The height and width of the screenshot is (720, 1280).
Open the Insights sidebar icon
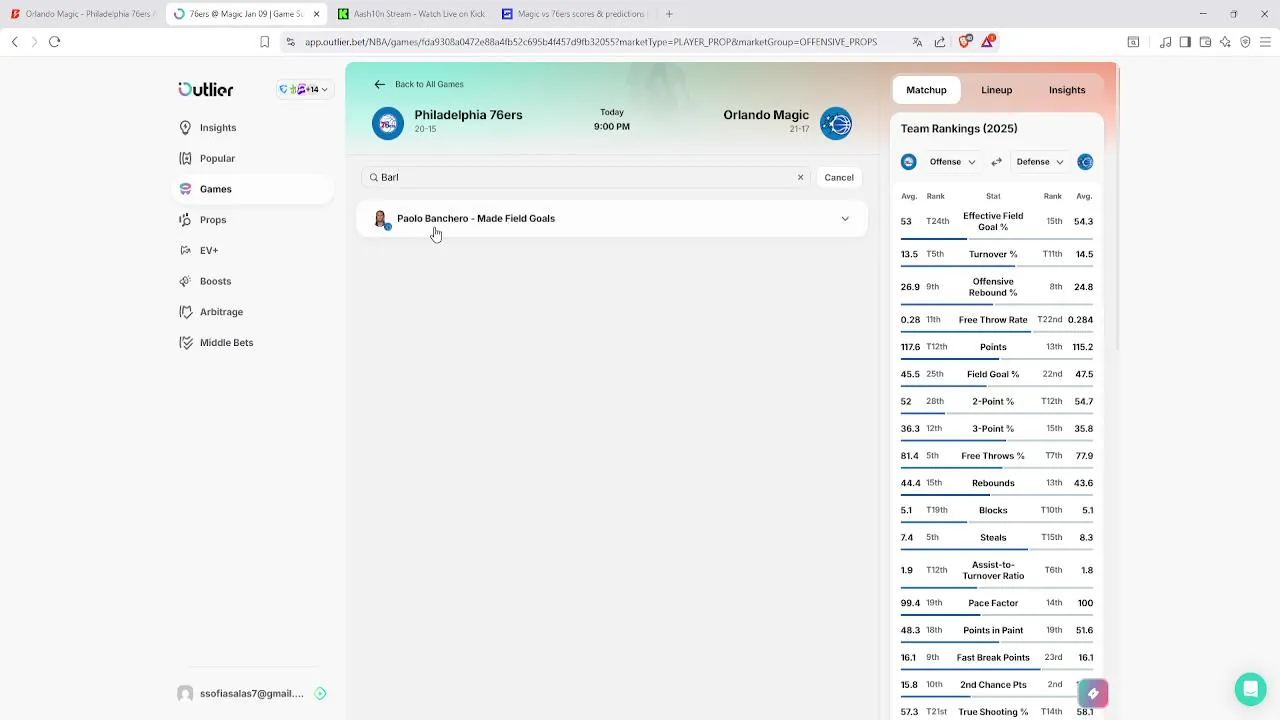point(185,128)
